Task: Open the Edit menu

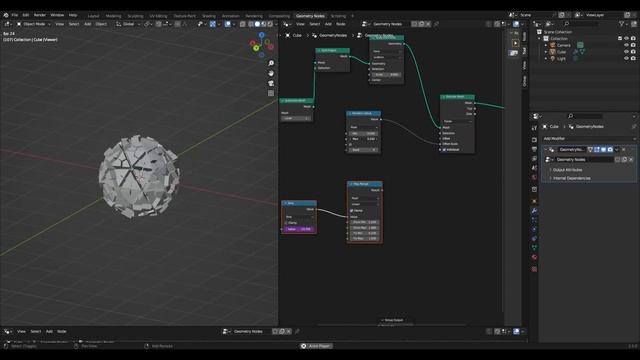Action: coord(26,15)
